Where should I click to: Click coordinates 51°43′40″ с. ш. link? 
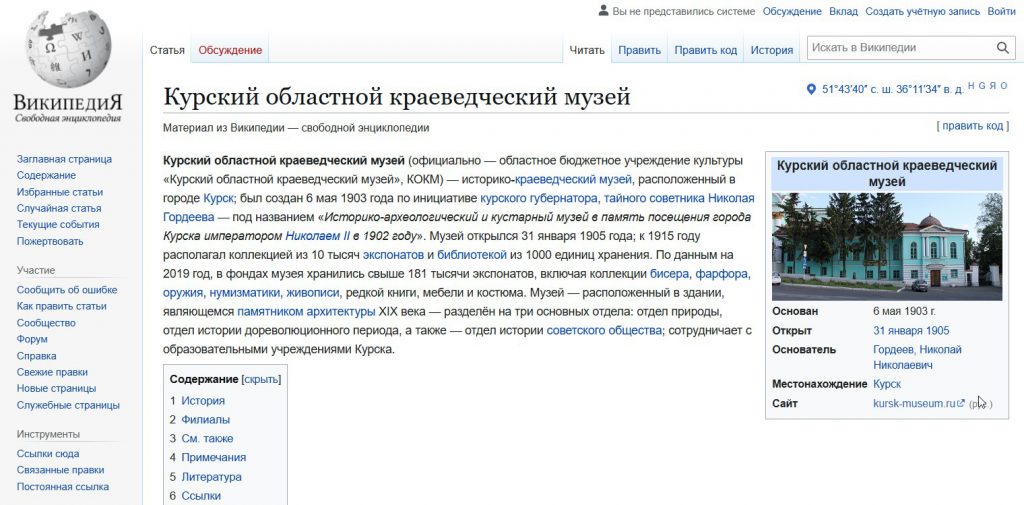[x=892, y=89]
